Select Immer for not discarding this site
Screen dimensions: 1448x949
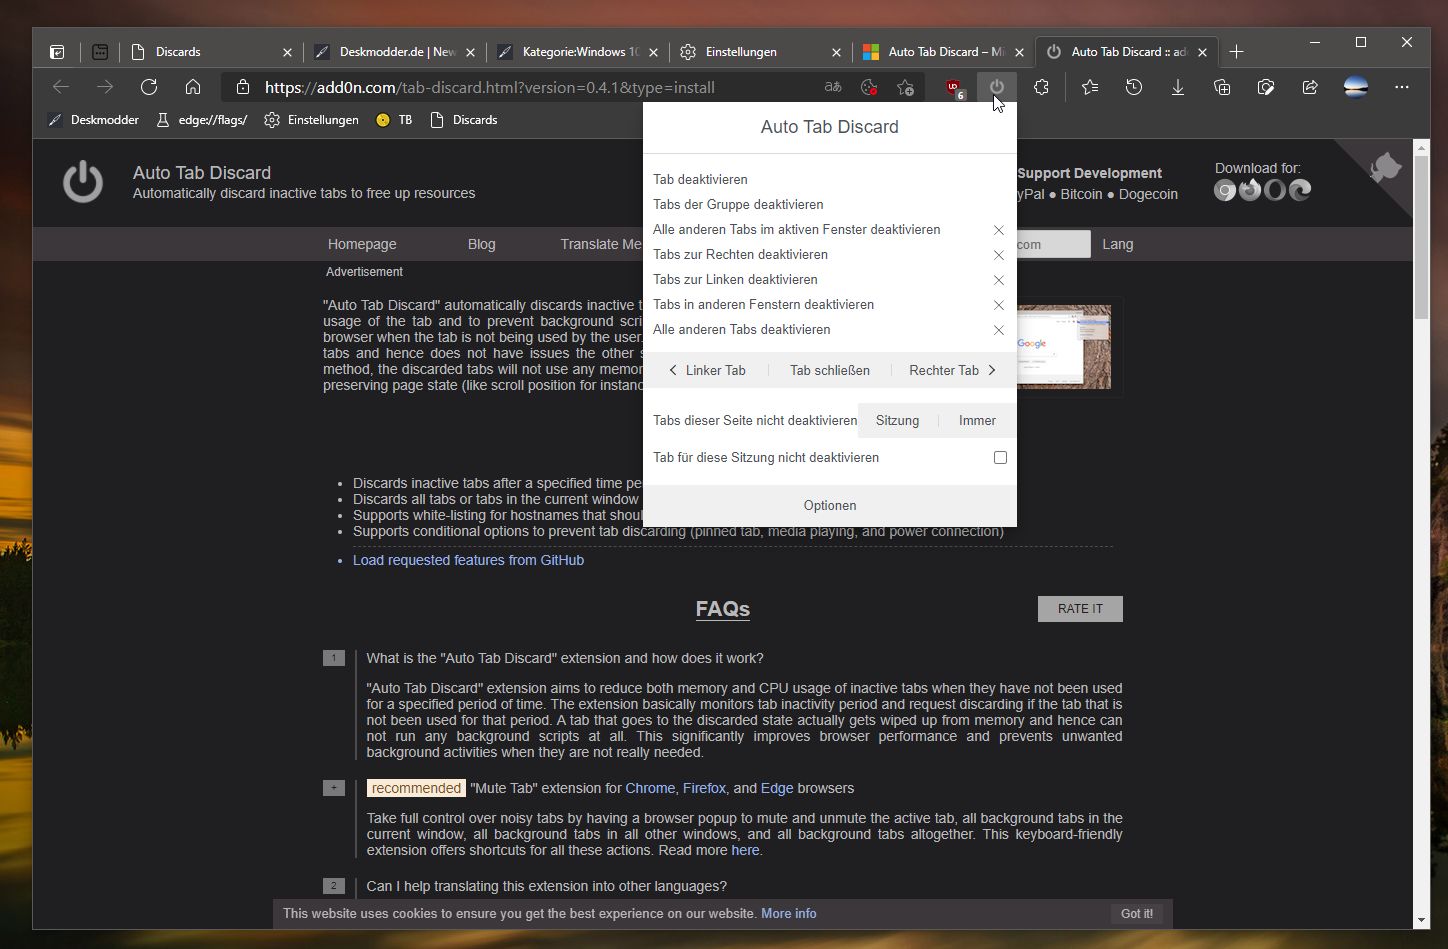pos(977,421)
